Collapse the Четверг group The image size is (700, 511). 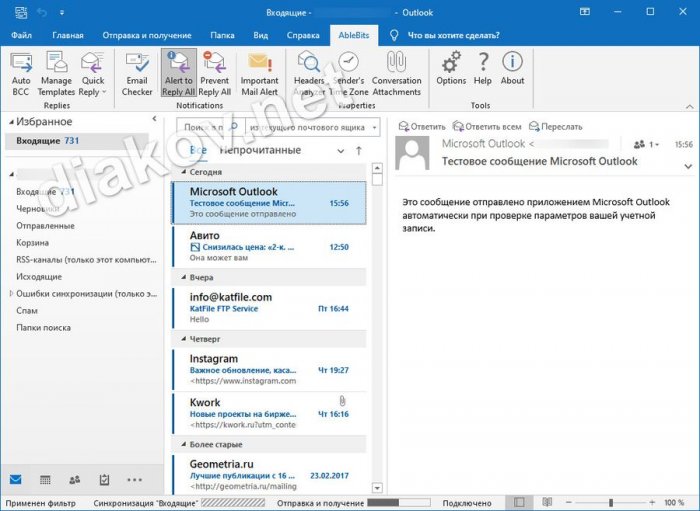183,339
